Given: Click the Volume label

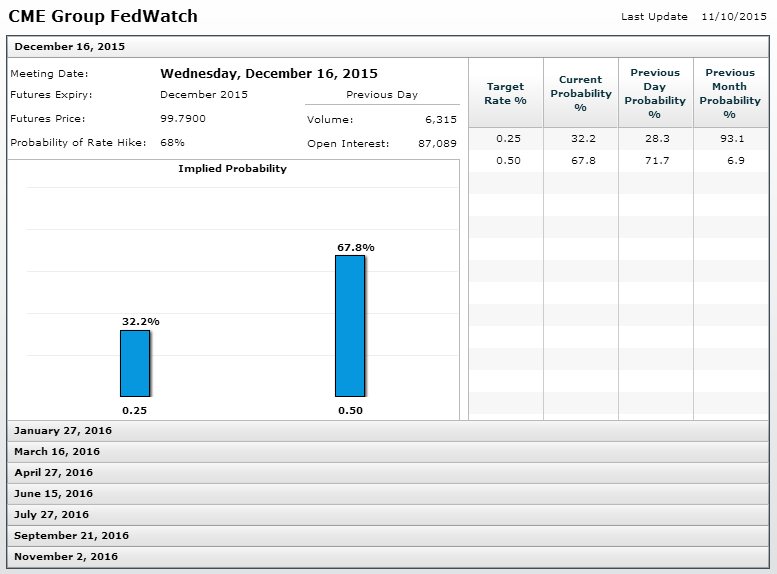Looking at the screenshot, I should click(330, 119).
